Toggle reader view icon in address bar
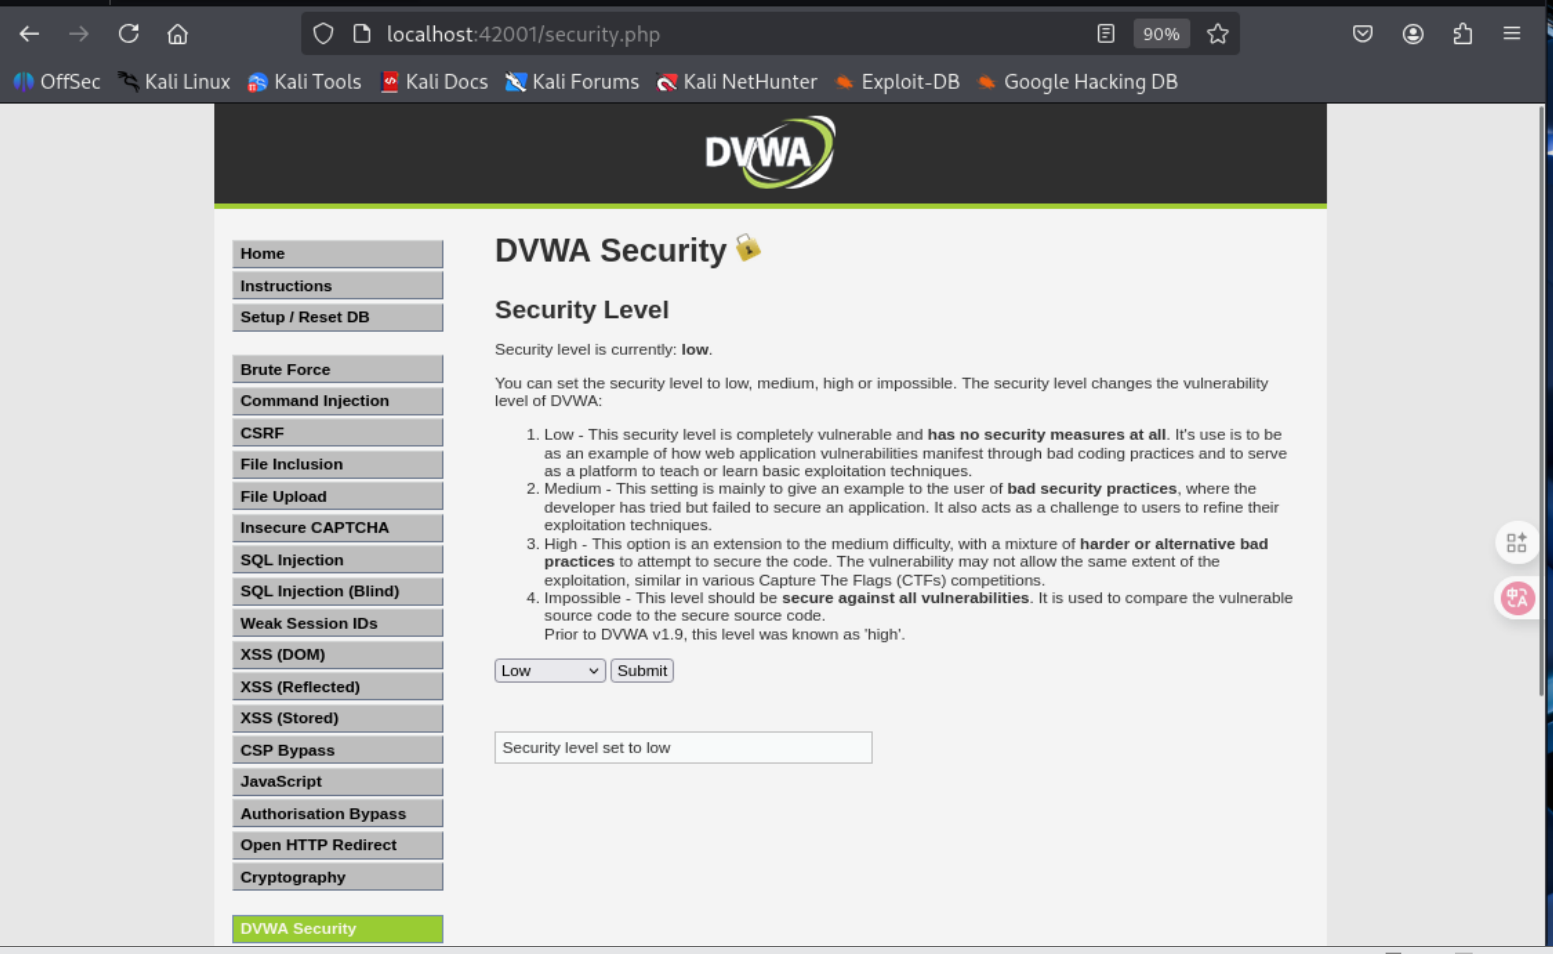 coord(1106,34)
